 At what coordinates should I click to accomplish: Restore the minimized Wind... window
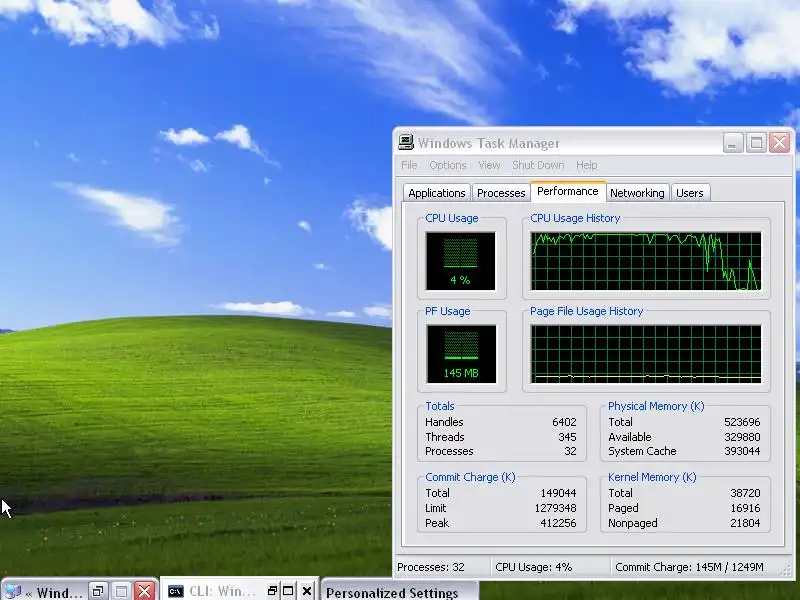tap(97, 592)
